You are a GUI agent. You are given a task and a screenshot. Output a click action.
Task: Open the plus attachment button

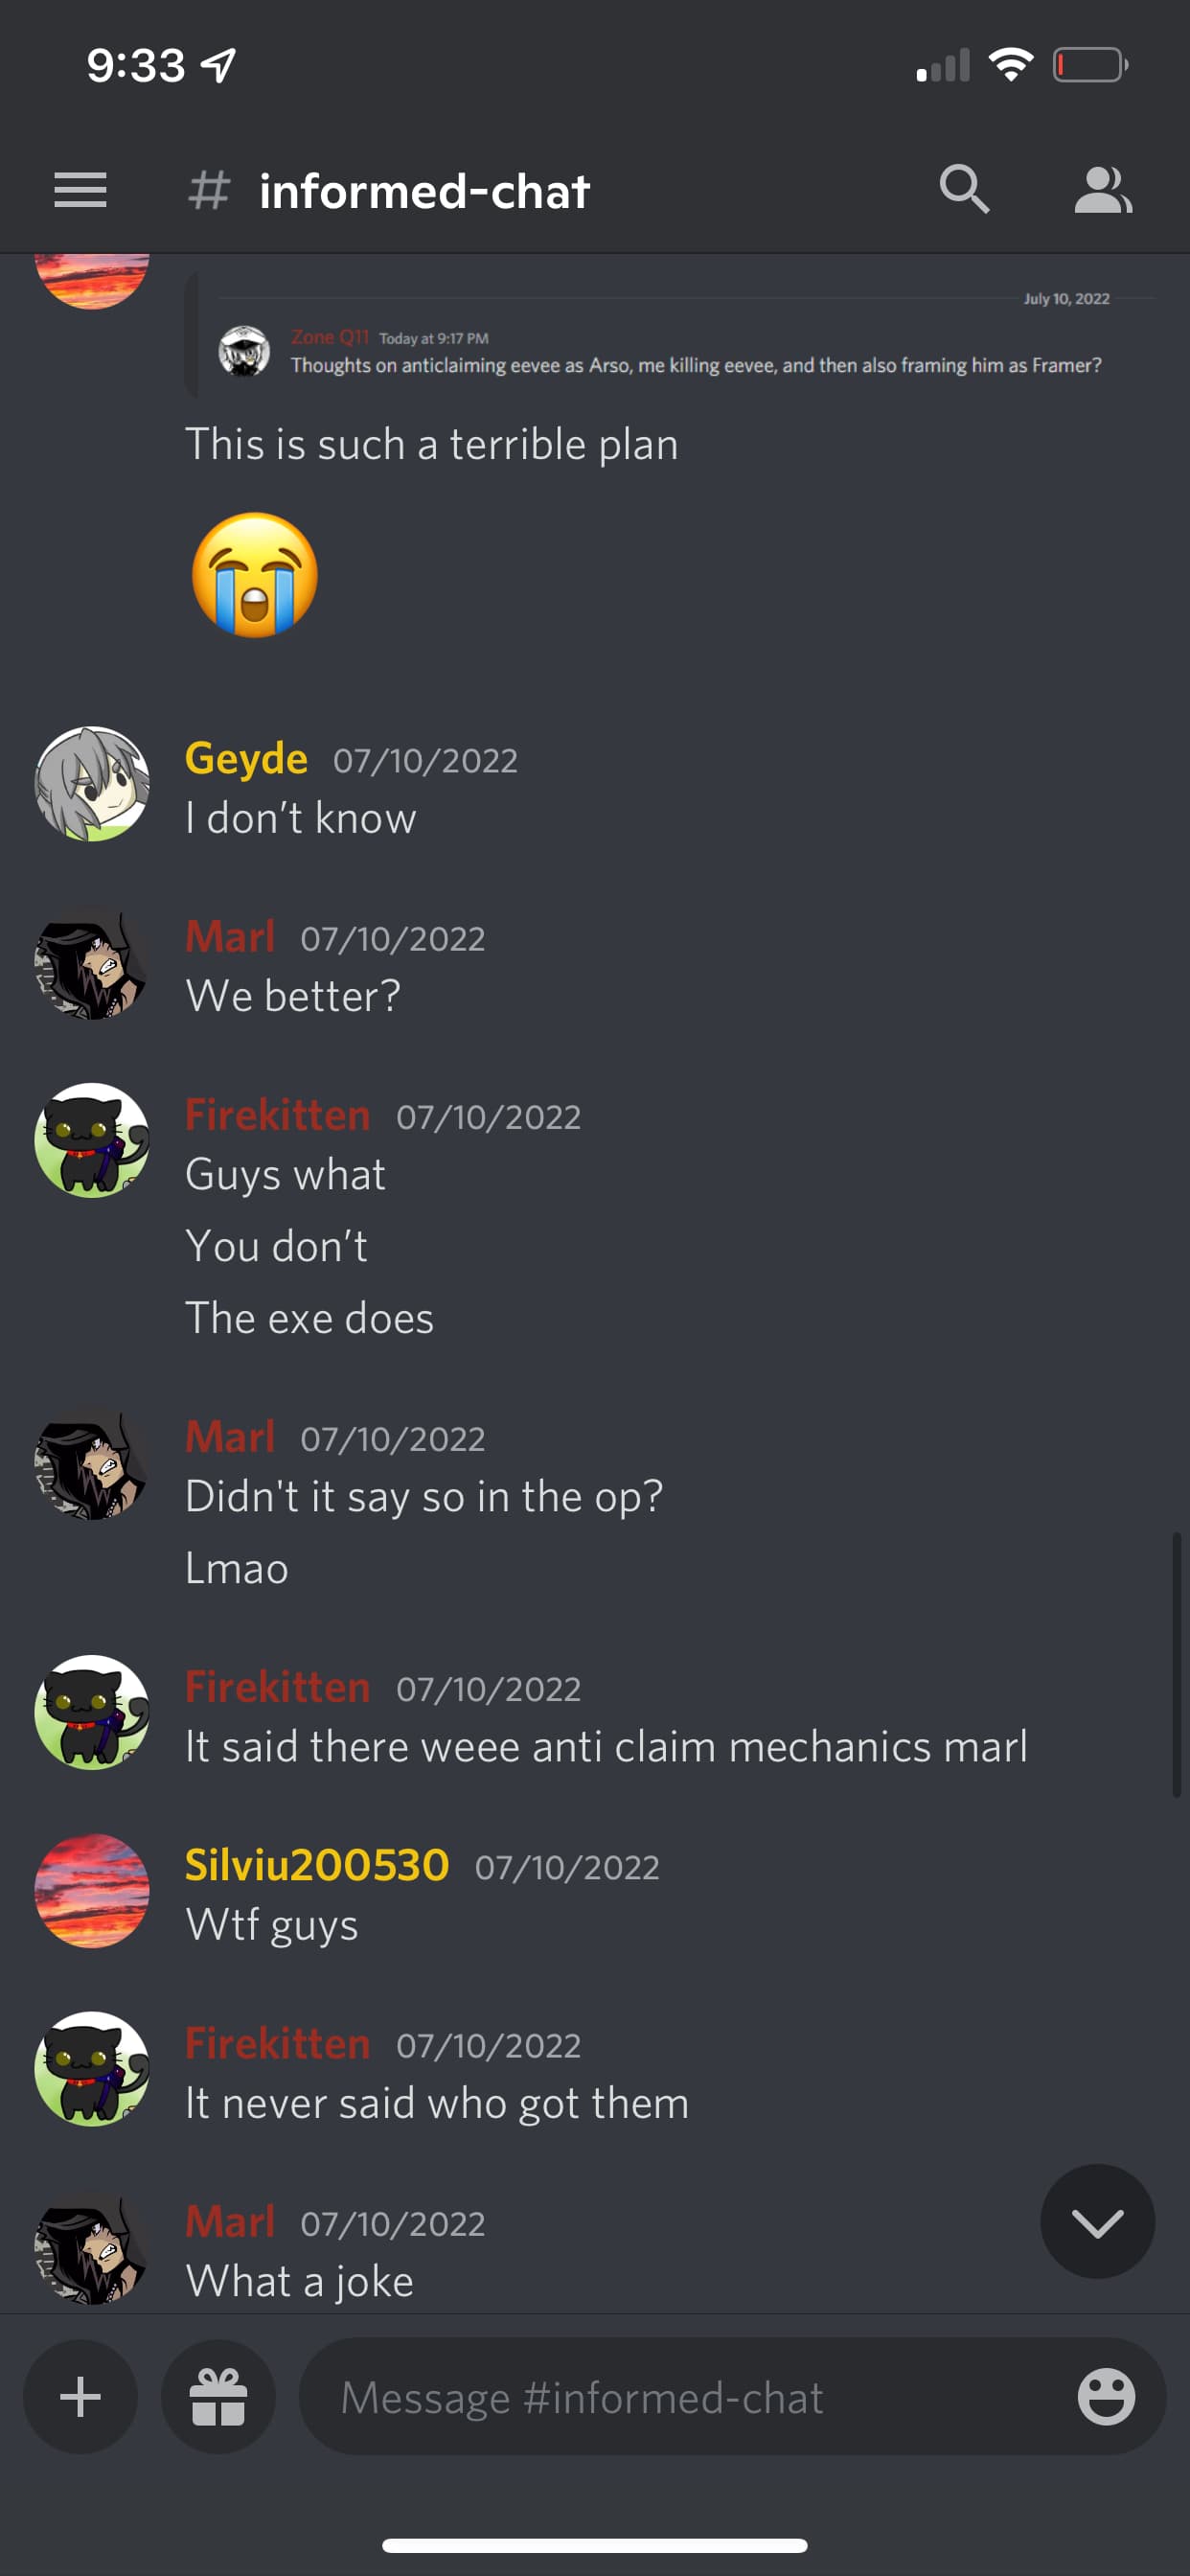tap(80, 2397)
